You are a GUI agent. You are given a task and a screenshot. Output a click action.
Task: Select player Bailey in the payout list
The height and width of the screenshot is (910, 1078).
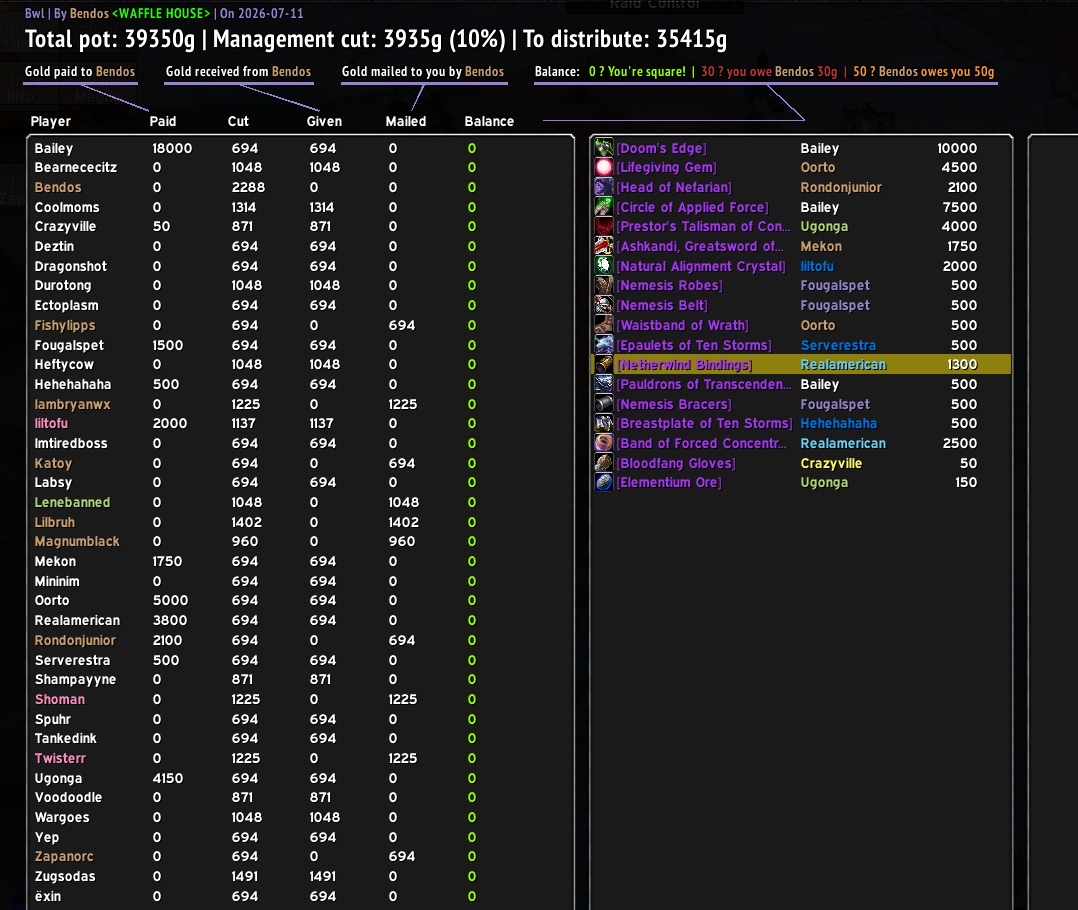pos(54,148)
